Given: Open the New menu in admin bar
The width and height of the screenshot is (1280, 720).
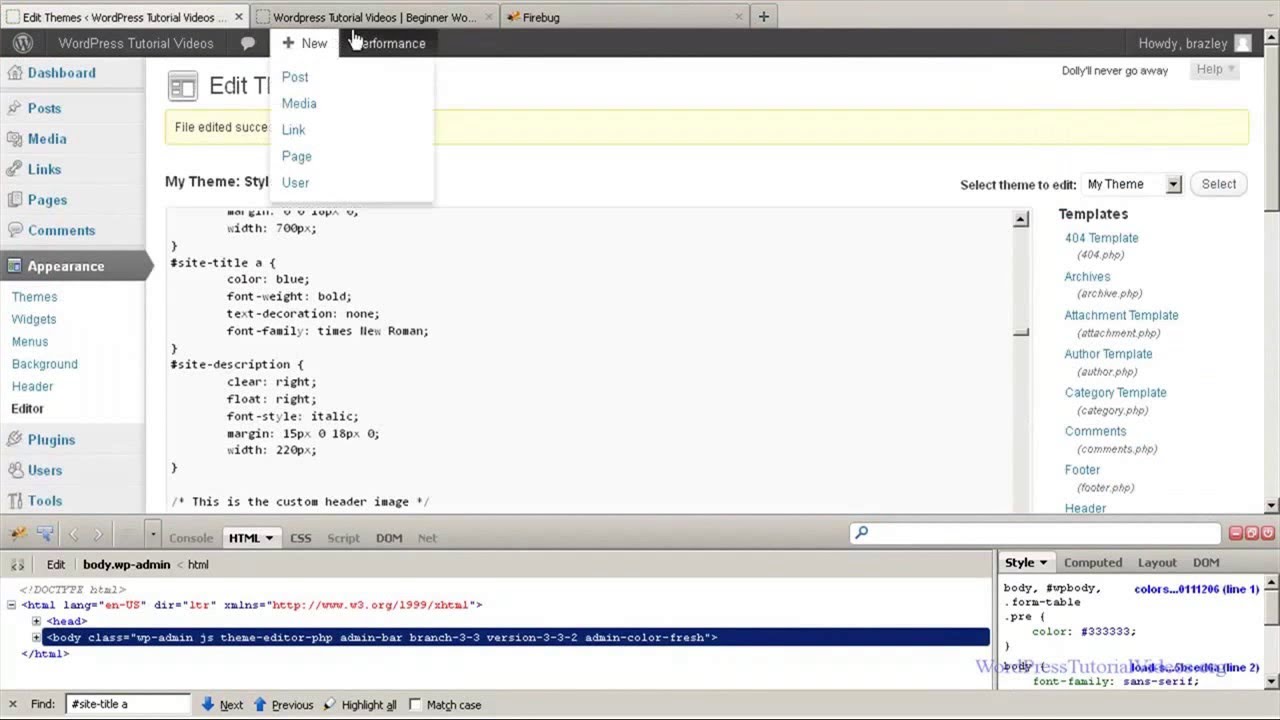Looking at the screenshot, I should click(x=304, y=43).
